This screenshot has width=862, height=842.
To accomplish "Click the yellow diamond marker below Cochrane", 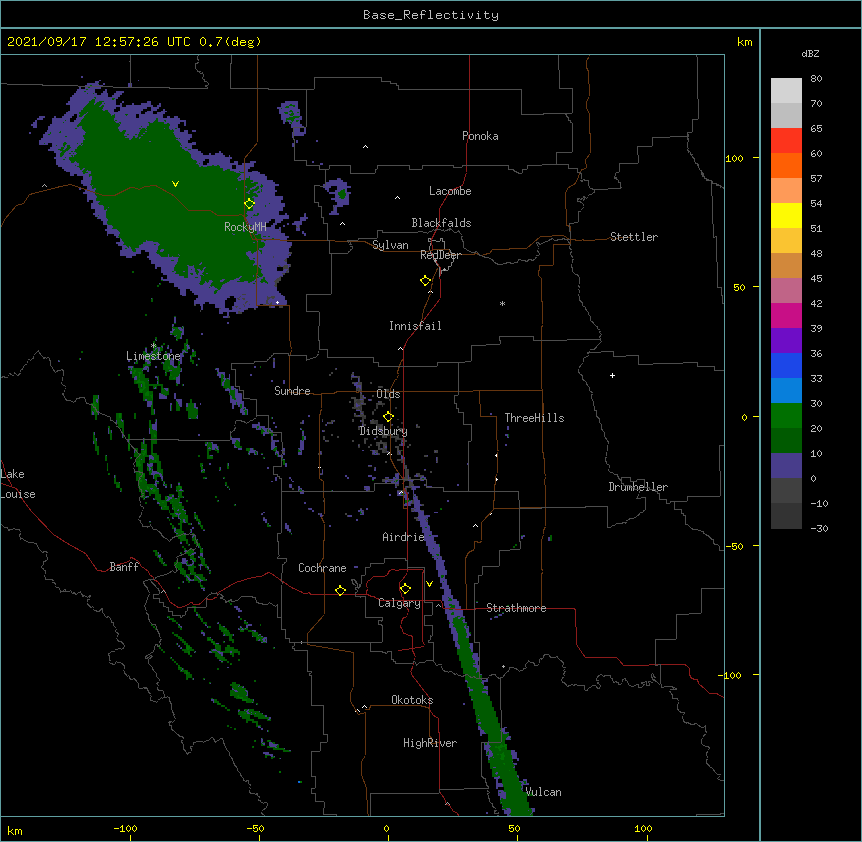I will (340, 590).
